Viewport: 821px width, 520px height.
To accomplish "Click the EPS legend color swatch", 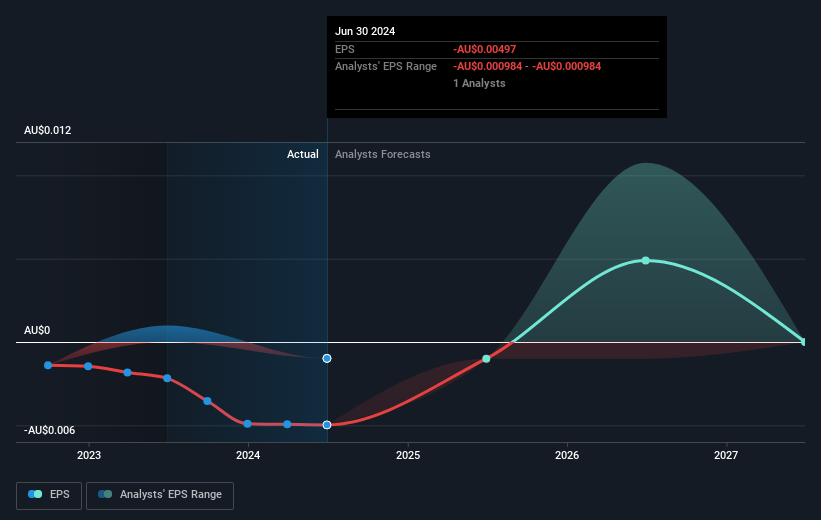I will coord(35,494).
